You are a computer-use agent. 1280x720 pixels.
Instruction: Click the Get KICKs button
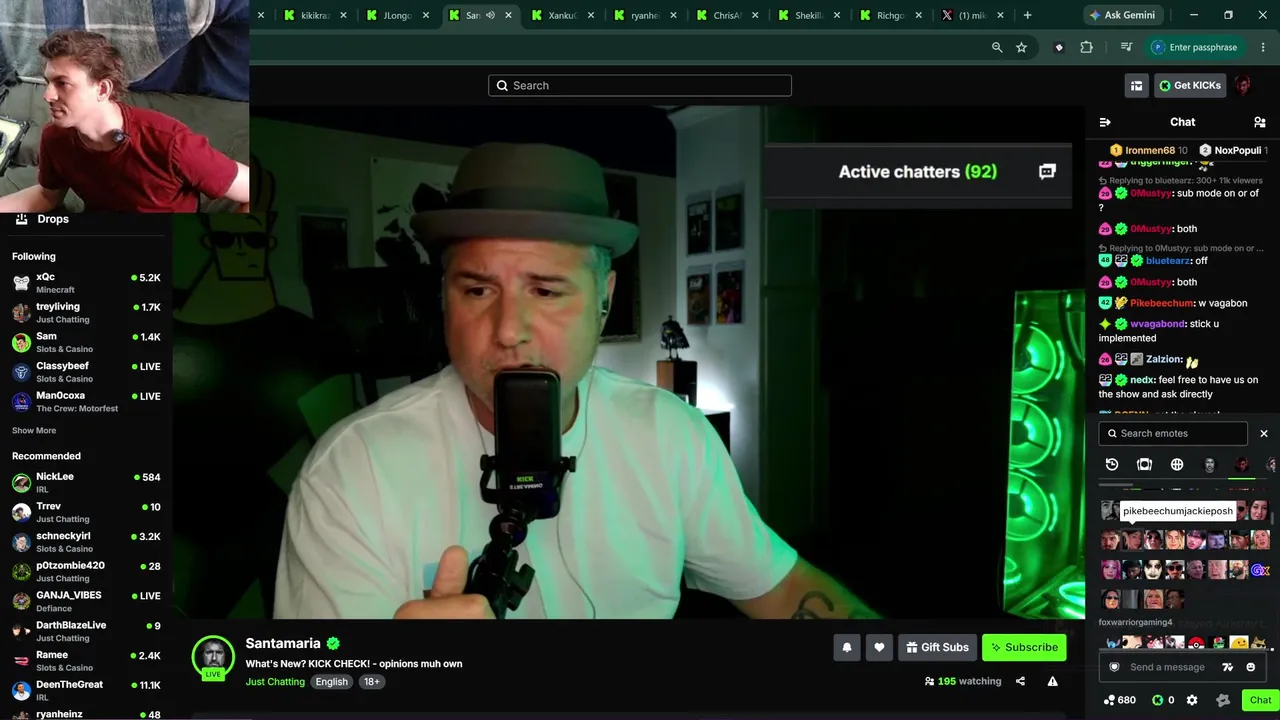tap(1190, 86)
